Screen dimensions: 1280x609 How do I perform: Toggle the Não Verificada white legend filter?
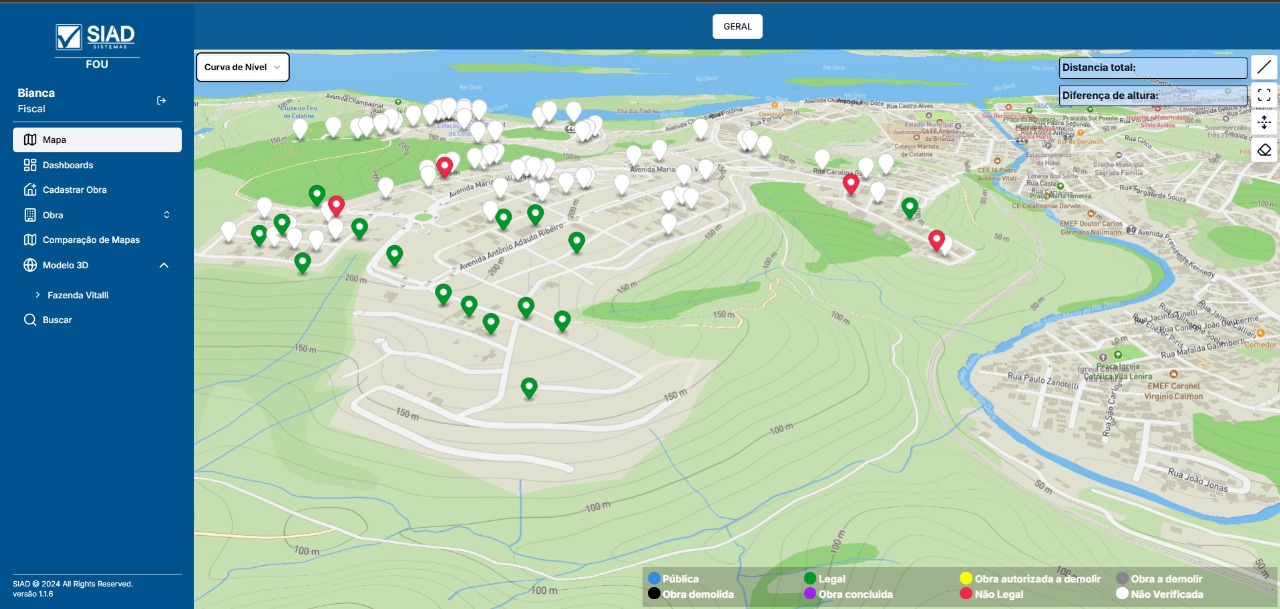[1123, 594]
